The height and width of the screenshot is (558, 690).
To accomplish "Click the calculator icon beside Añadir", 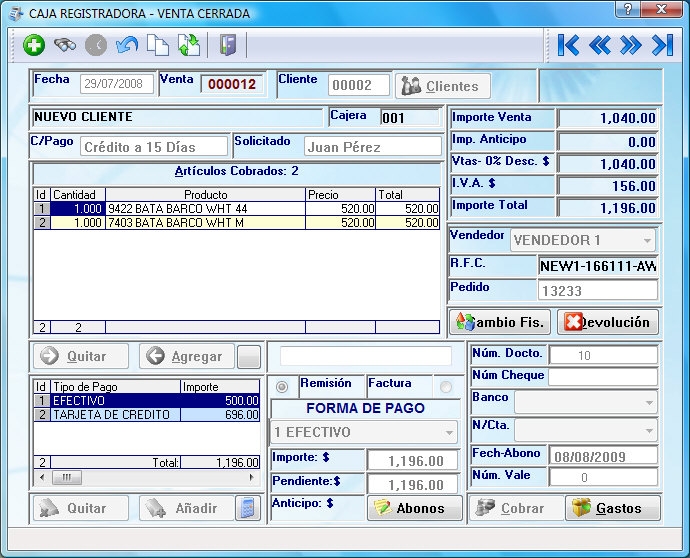I will [x=248, y=508].
